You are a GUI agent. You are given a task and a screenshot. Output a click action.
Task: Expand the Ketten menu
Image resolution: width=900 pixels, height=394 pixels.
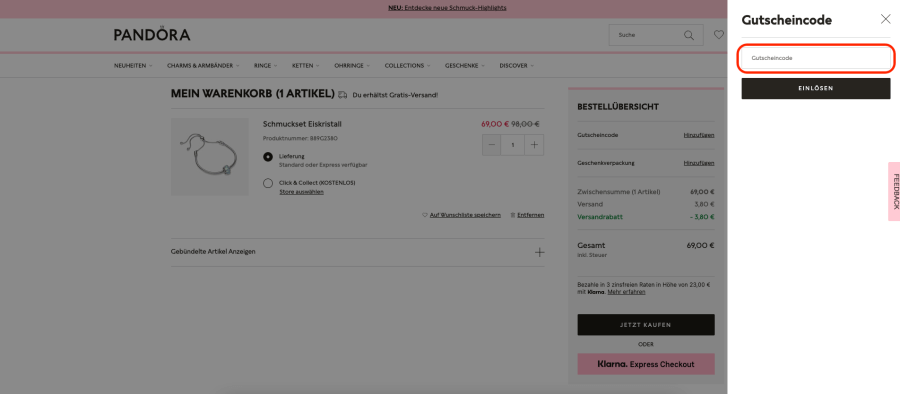pos(305,65)
